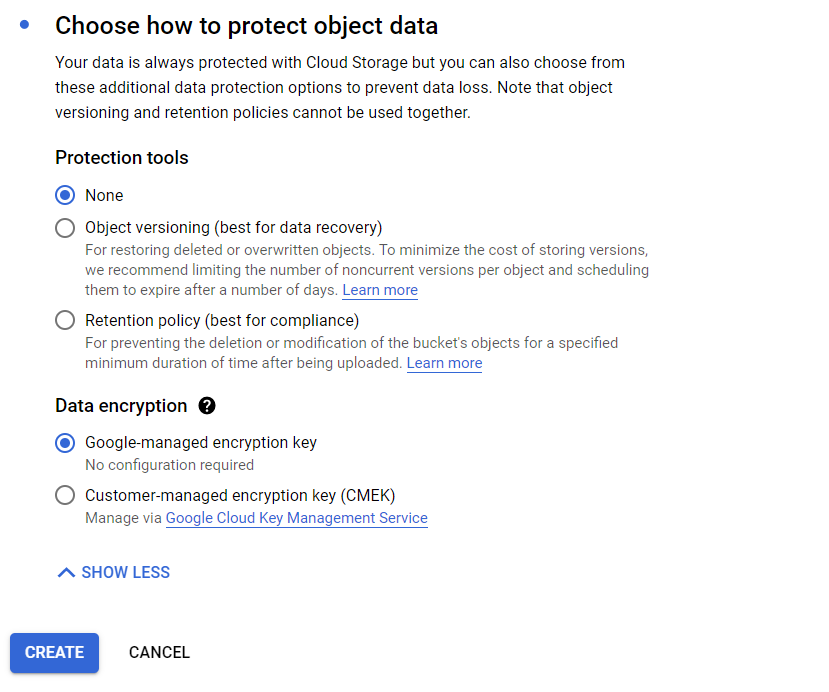Click the Retention policy (best for compliance) label

(x=222, y=320)
